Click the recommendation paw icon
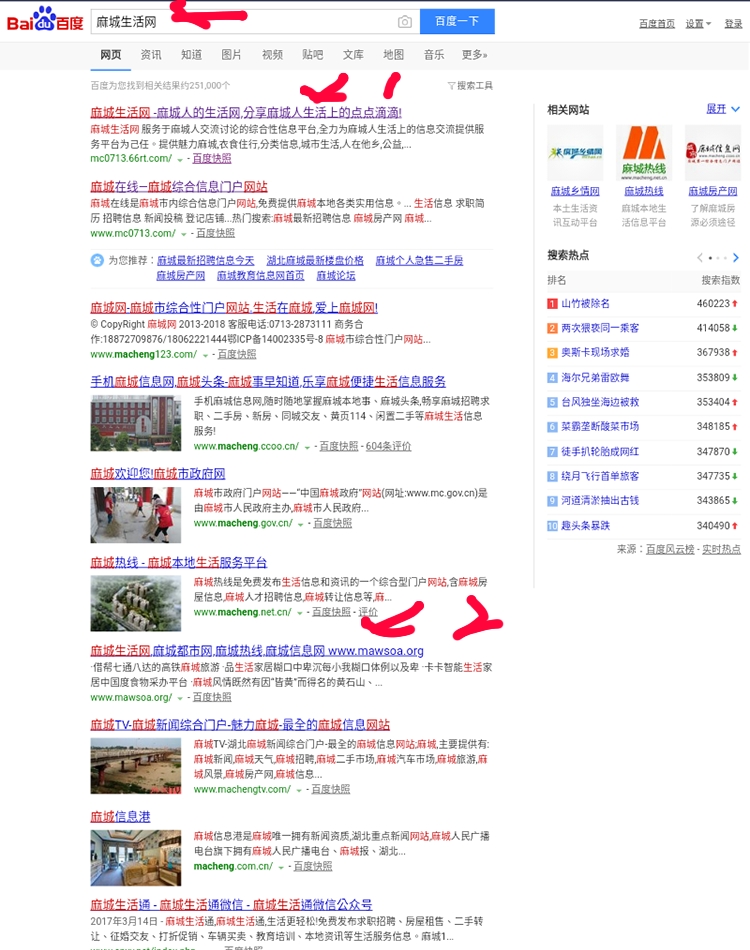This screenshot has width=750, height=950. (97, 261)
